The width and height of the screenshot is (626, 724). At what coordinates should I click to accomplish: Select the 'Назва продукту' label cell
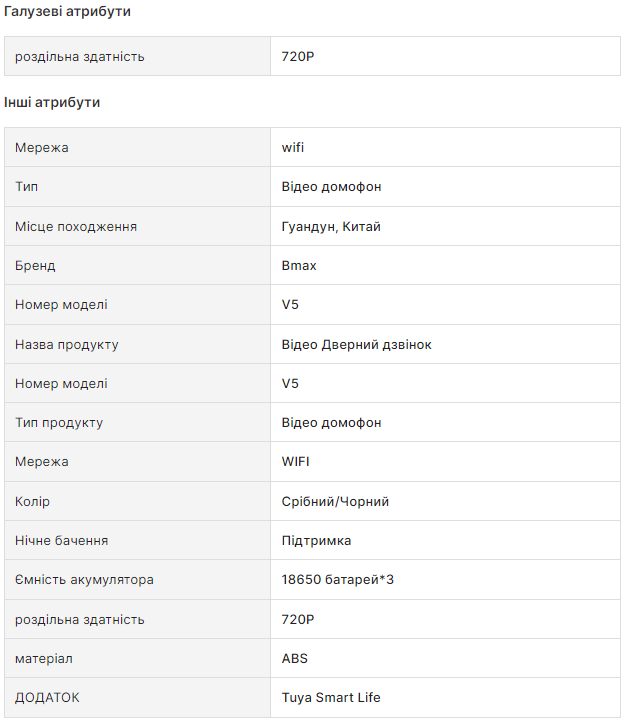point(67,345)
